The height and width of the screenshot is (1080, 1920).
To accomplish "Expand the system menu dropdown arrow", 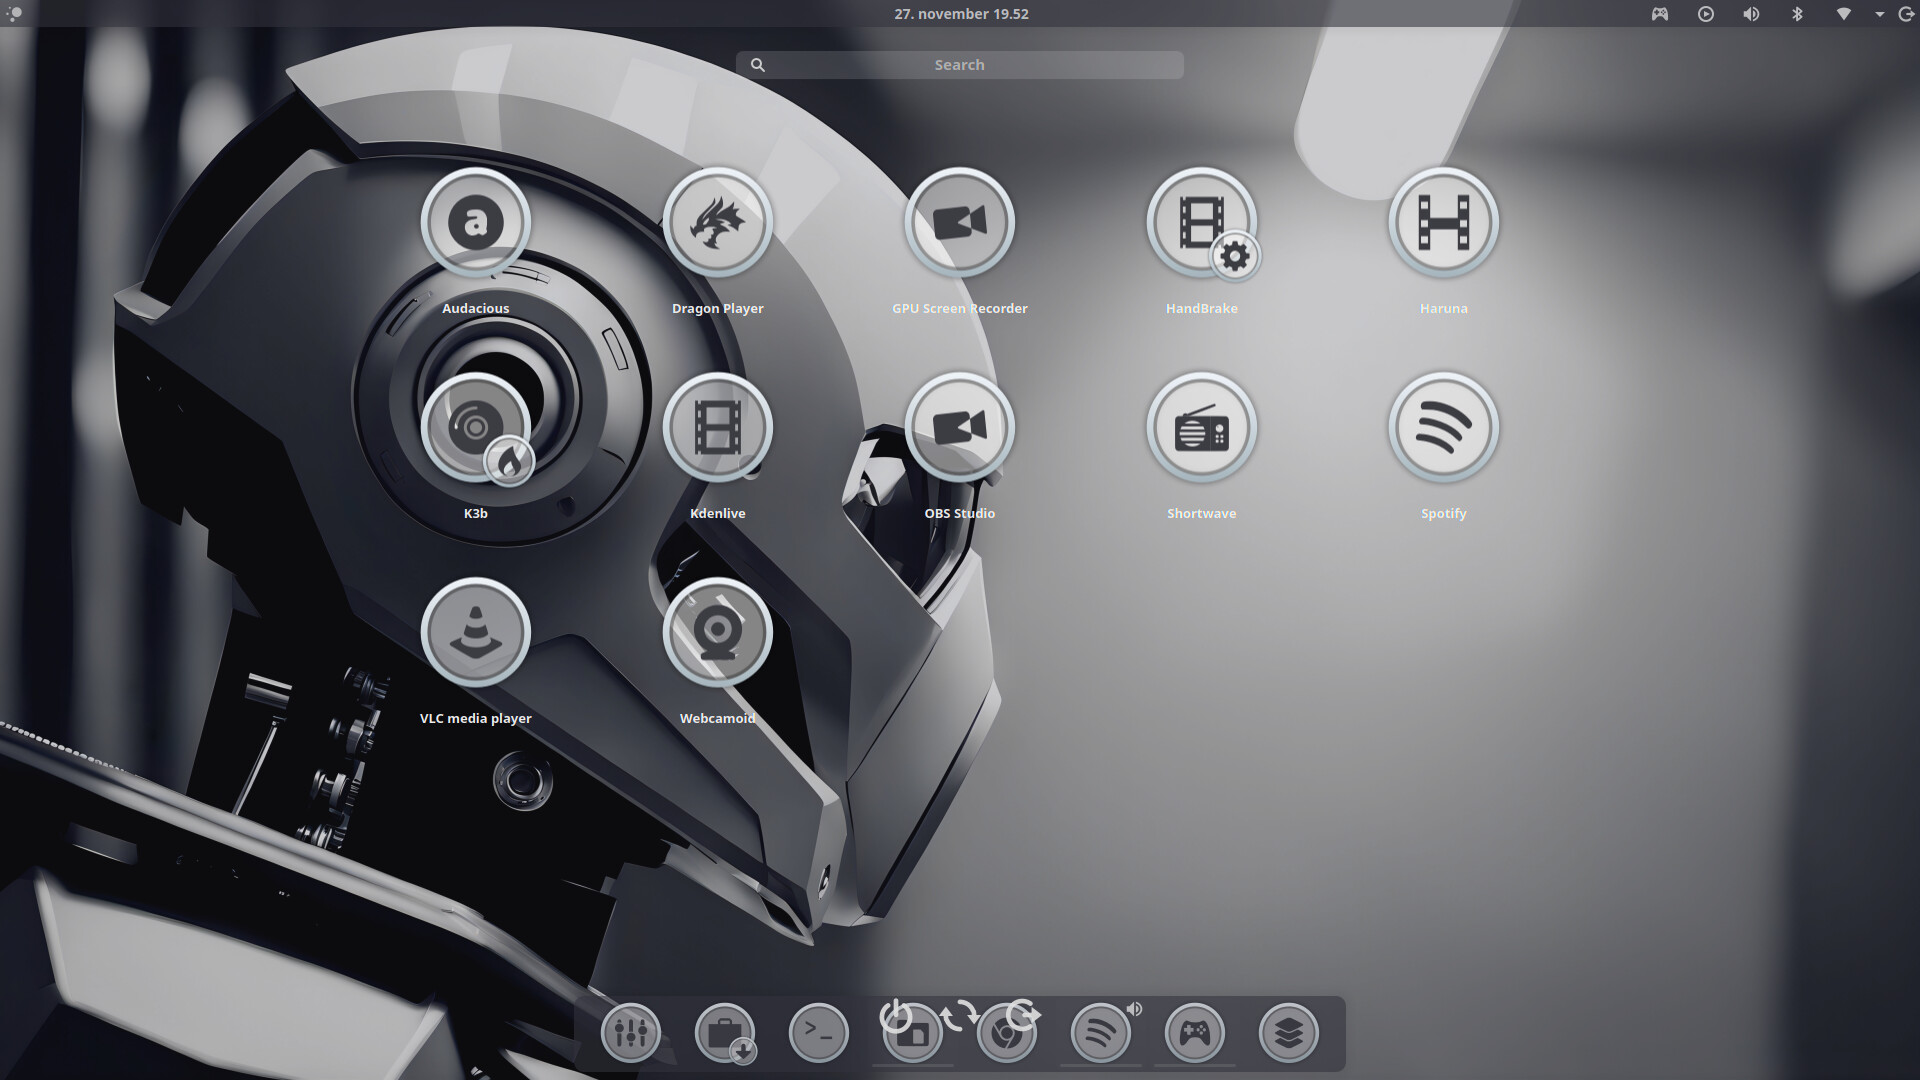I will tap(1879, 14).
